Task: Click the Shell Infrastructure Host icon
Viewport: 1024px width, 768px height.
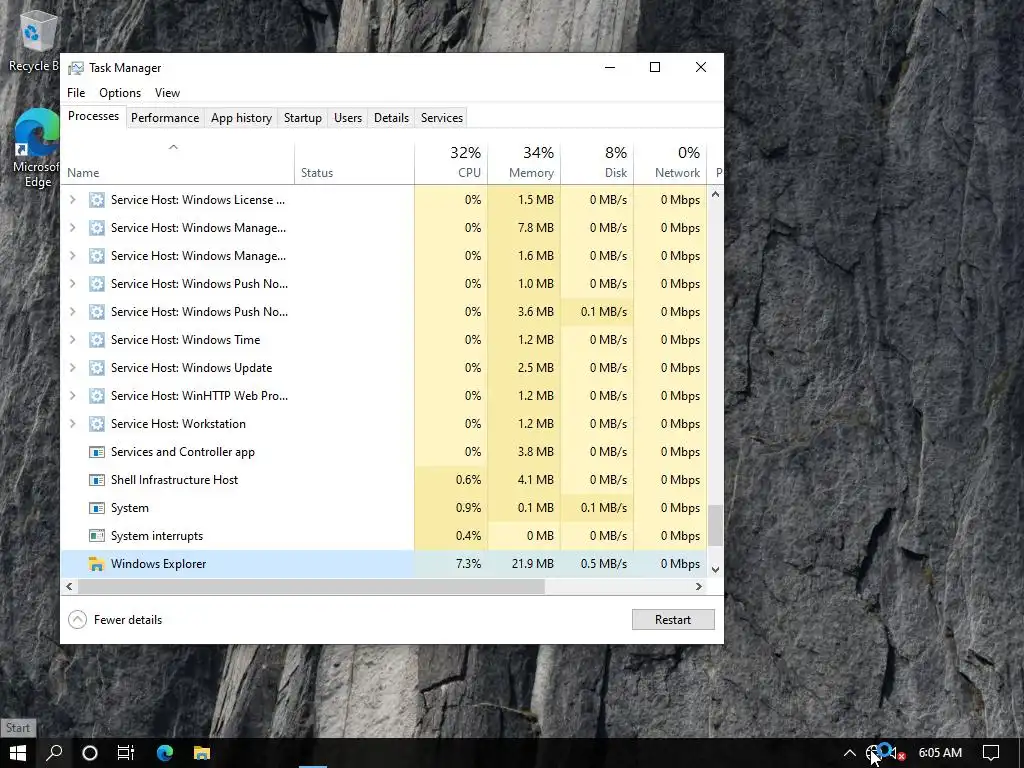Action: click(97, 480)
